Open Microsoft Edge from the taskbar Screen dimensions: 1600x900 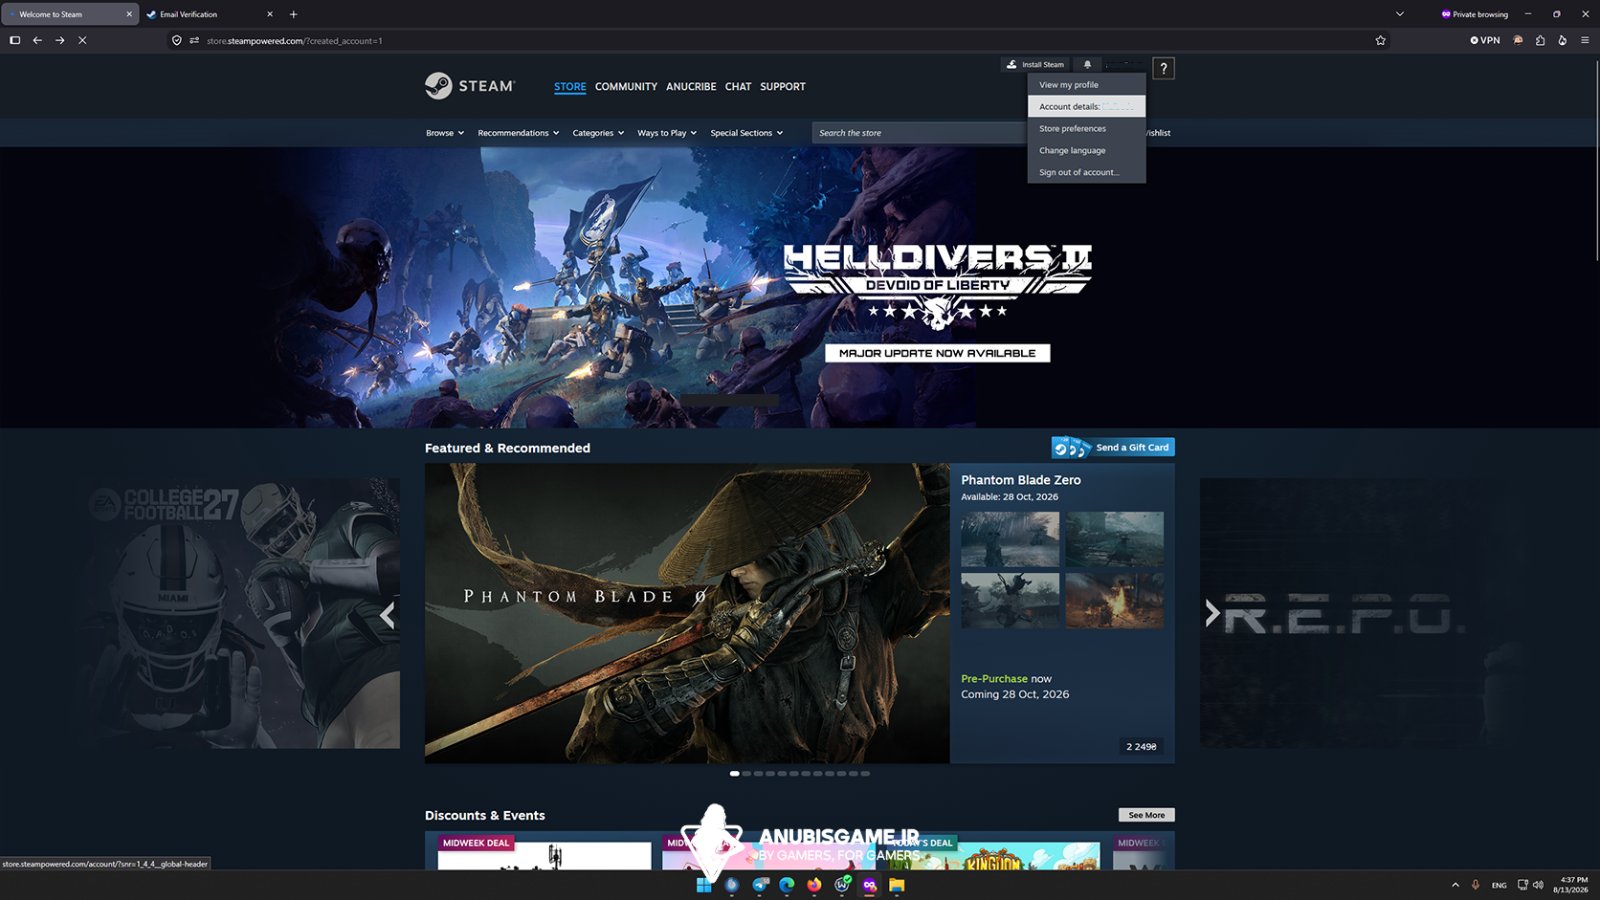(x=787, y=885)
